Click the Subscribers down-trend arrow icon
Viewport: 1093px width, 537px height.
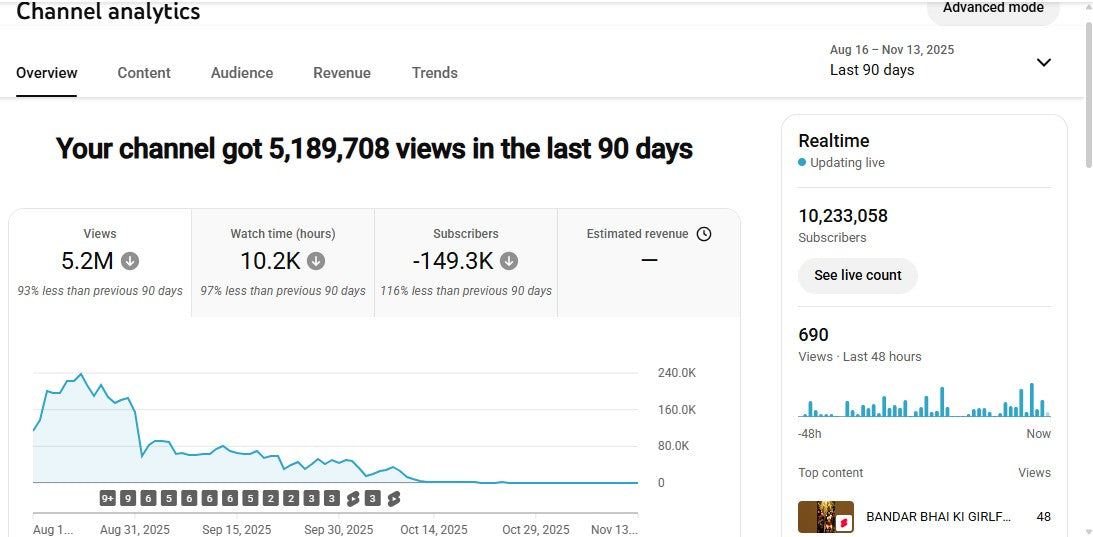coord(509,261)
